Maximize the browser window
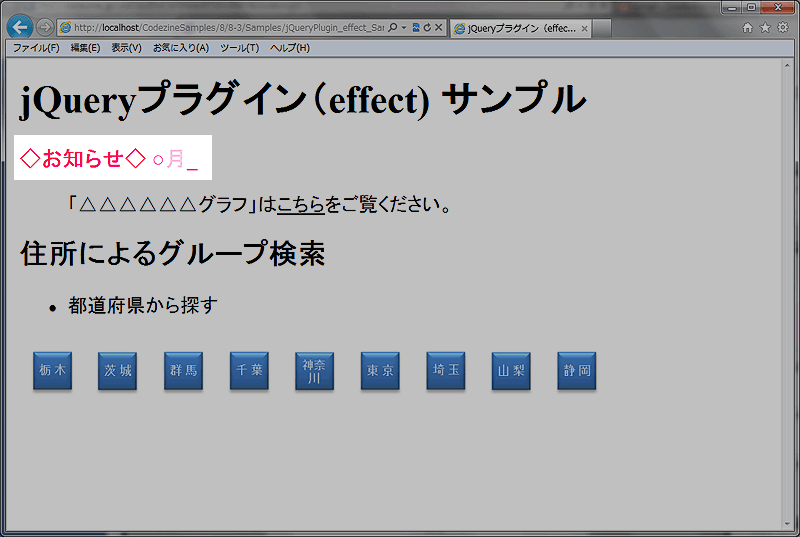This screenshot has width=800, height=537. [x=751, y=7]
